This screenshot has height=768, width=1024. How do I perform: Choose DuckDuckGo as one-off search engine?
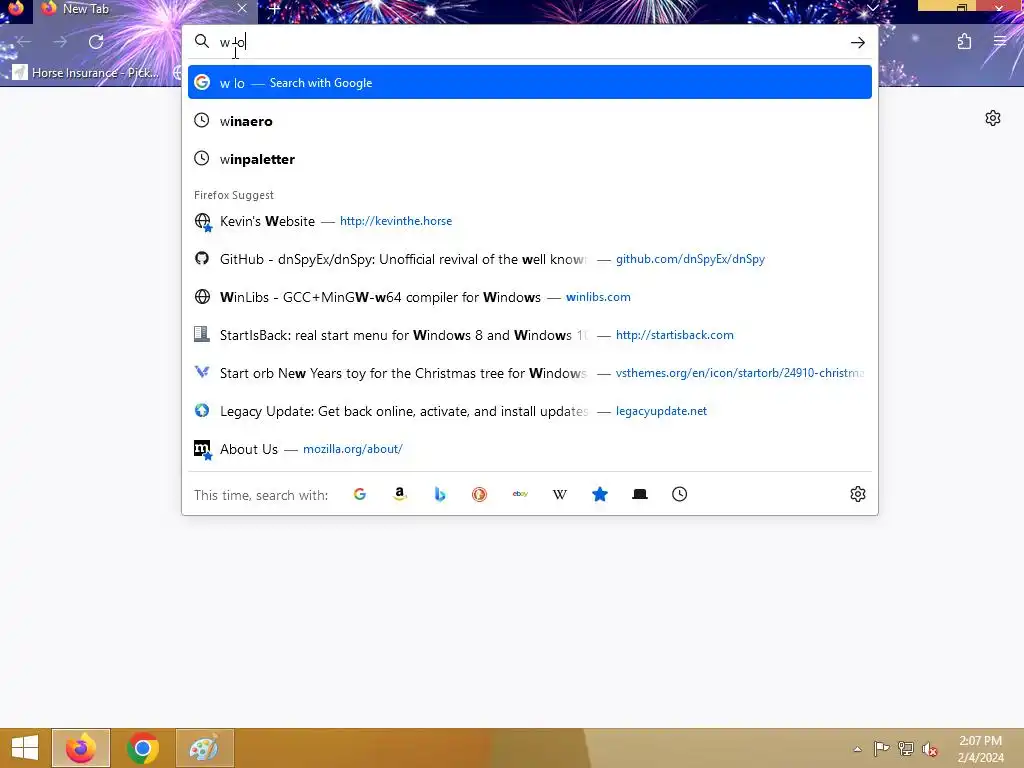click(479, 494)
